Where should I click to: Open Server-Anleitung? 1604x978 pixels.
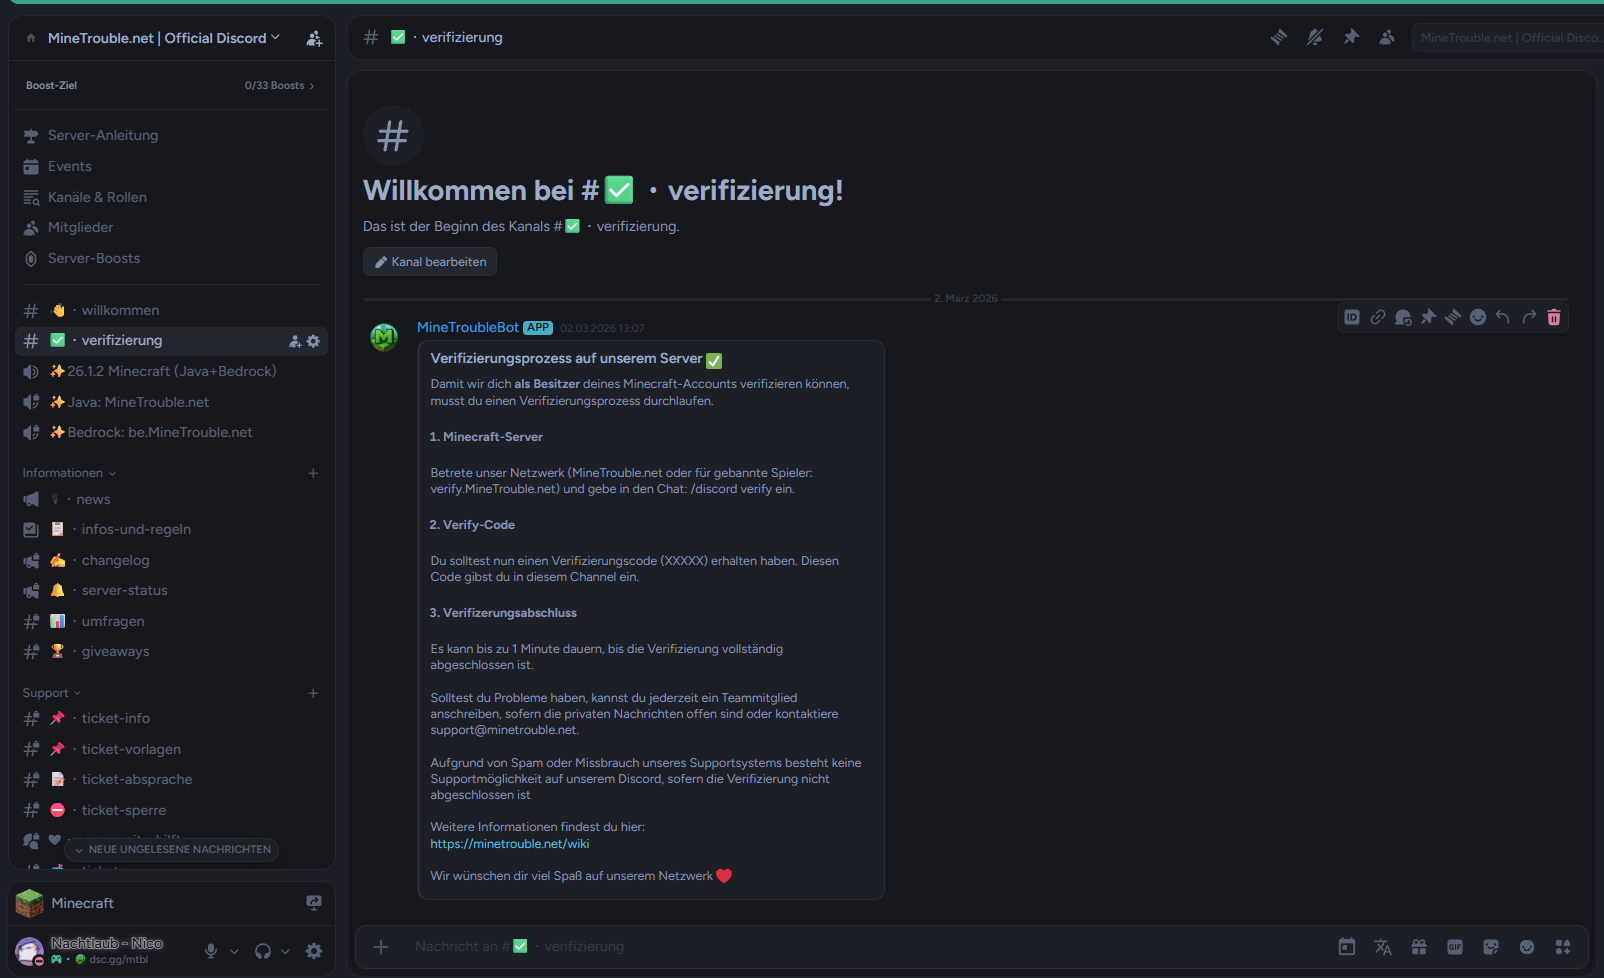[x=170, y=135]
